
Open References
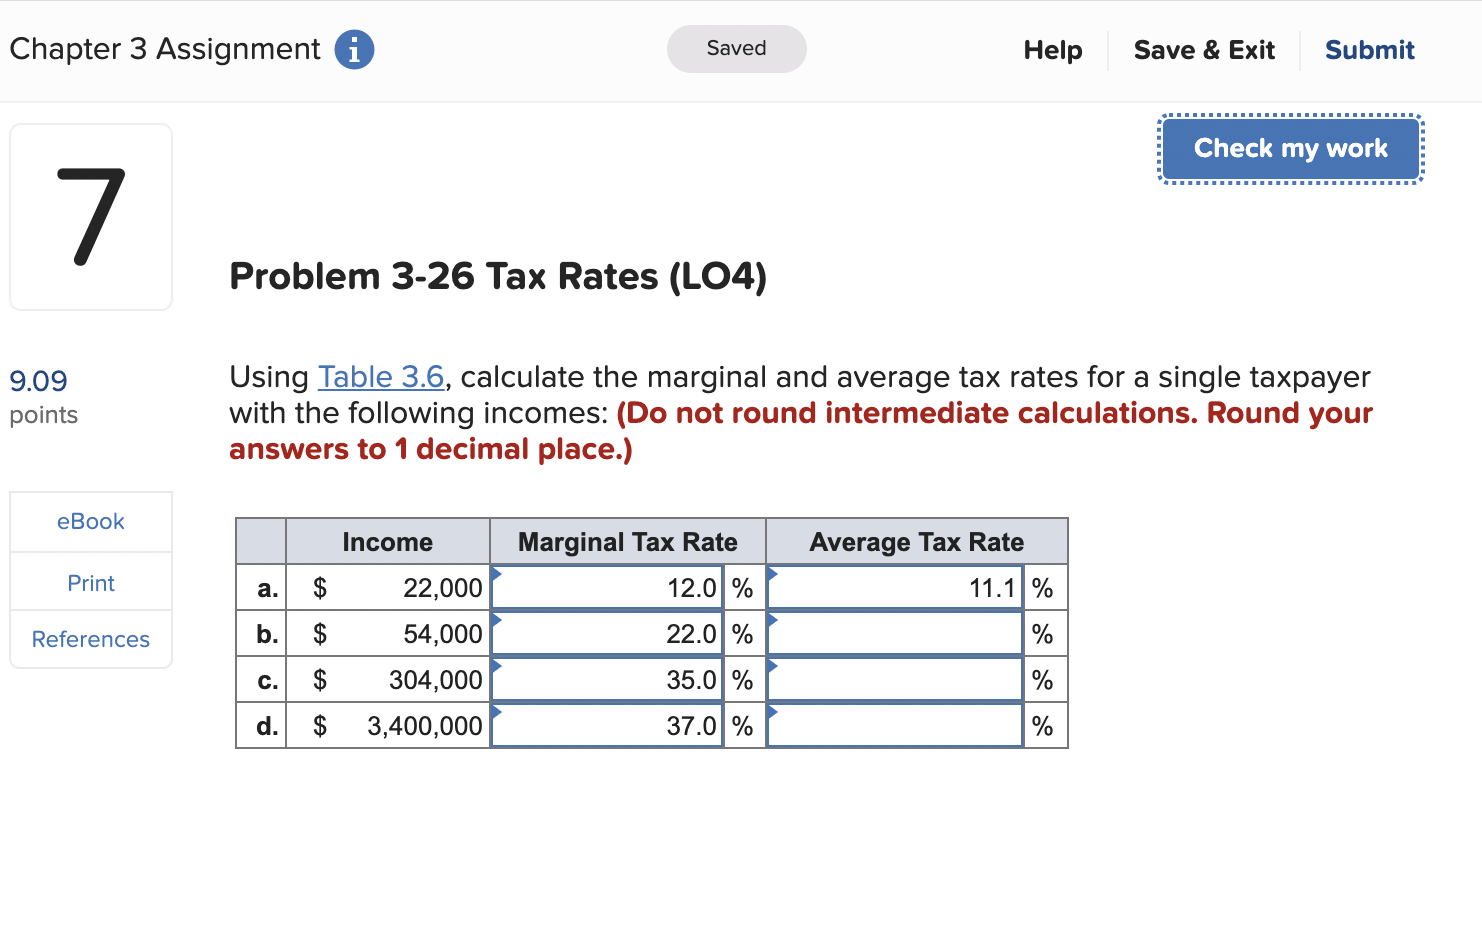(90, 639)
